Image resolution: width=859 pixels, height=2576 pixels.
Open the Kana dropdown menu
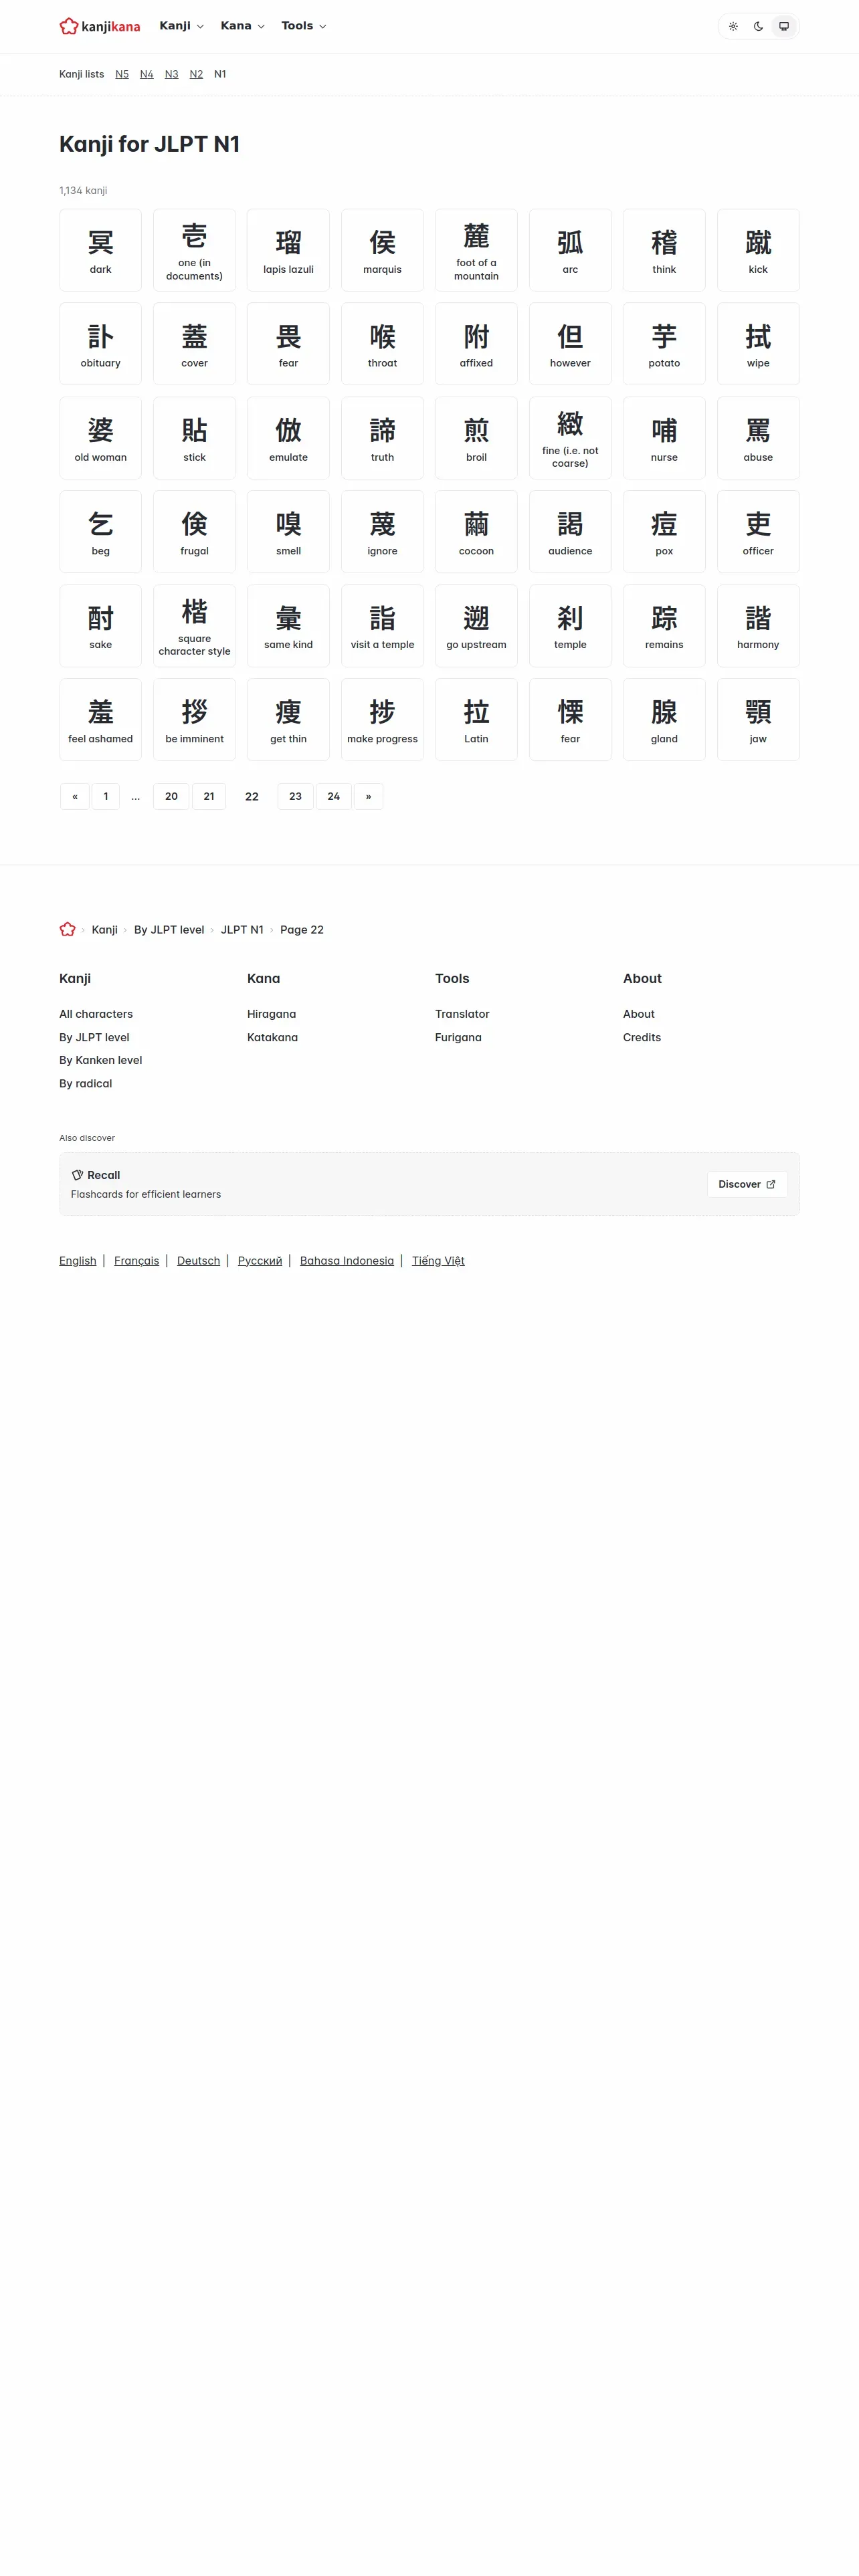pyautogui.click(x=243, y=26)
